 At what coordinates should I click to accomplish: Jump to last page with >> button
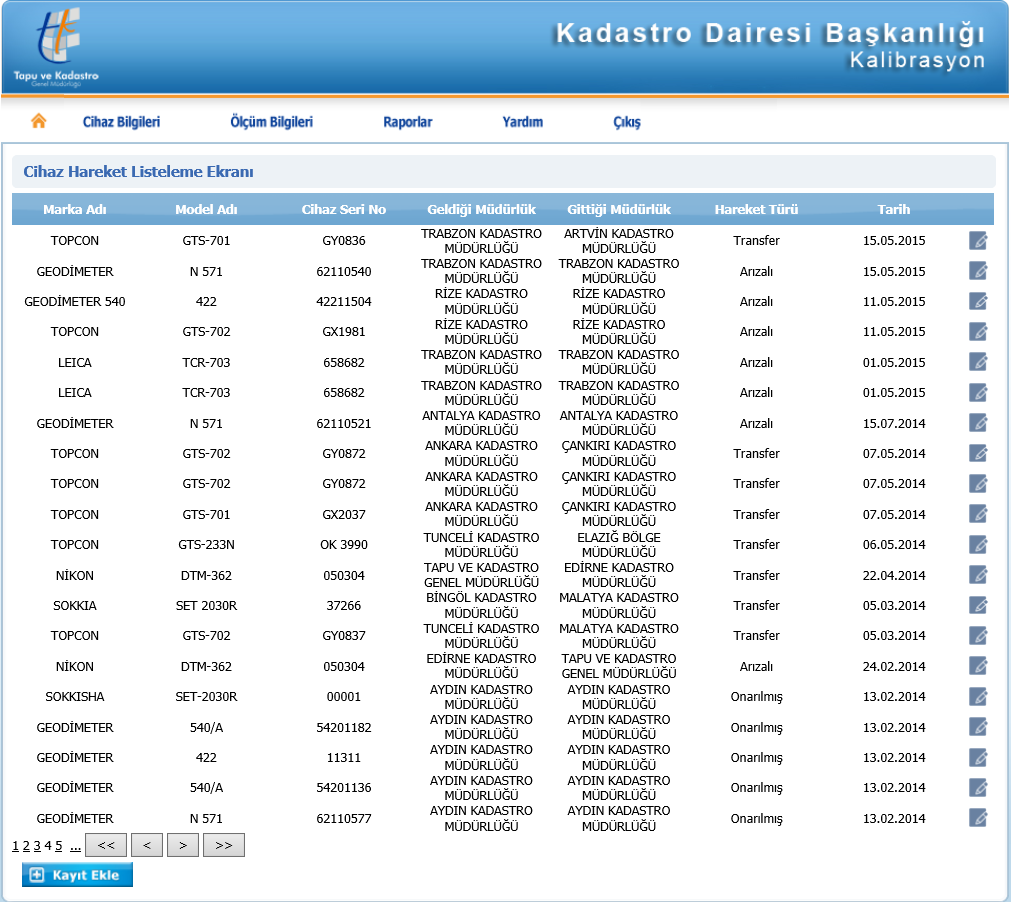(223, 846)
